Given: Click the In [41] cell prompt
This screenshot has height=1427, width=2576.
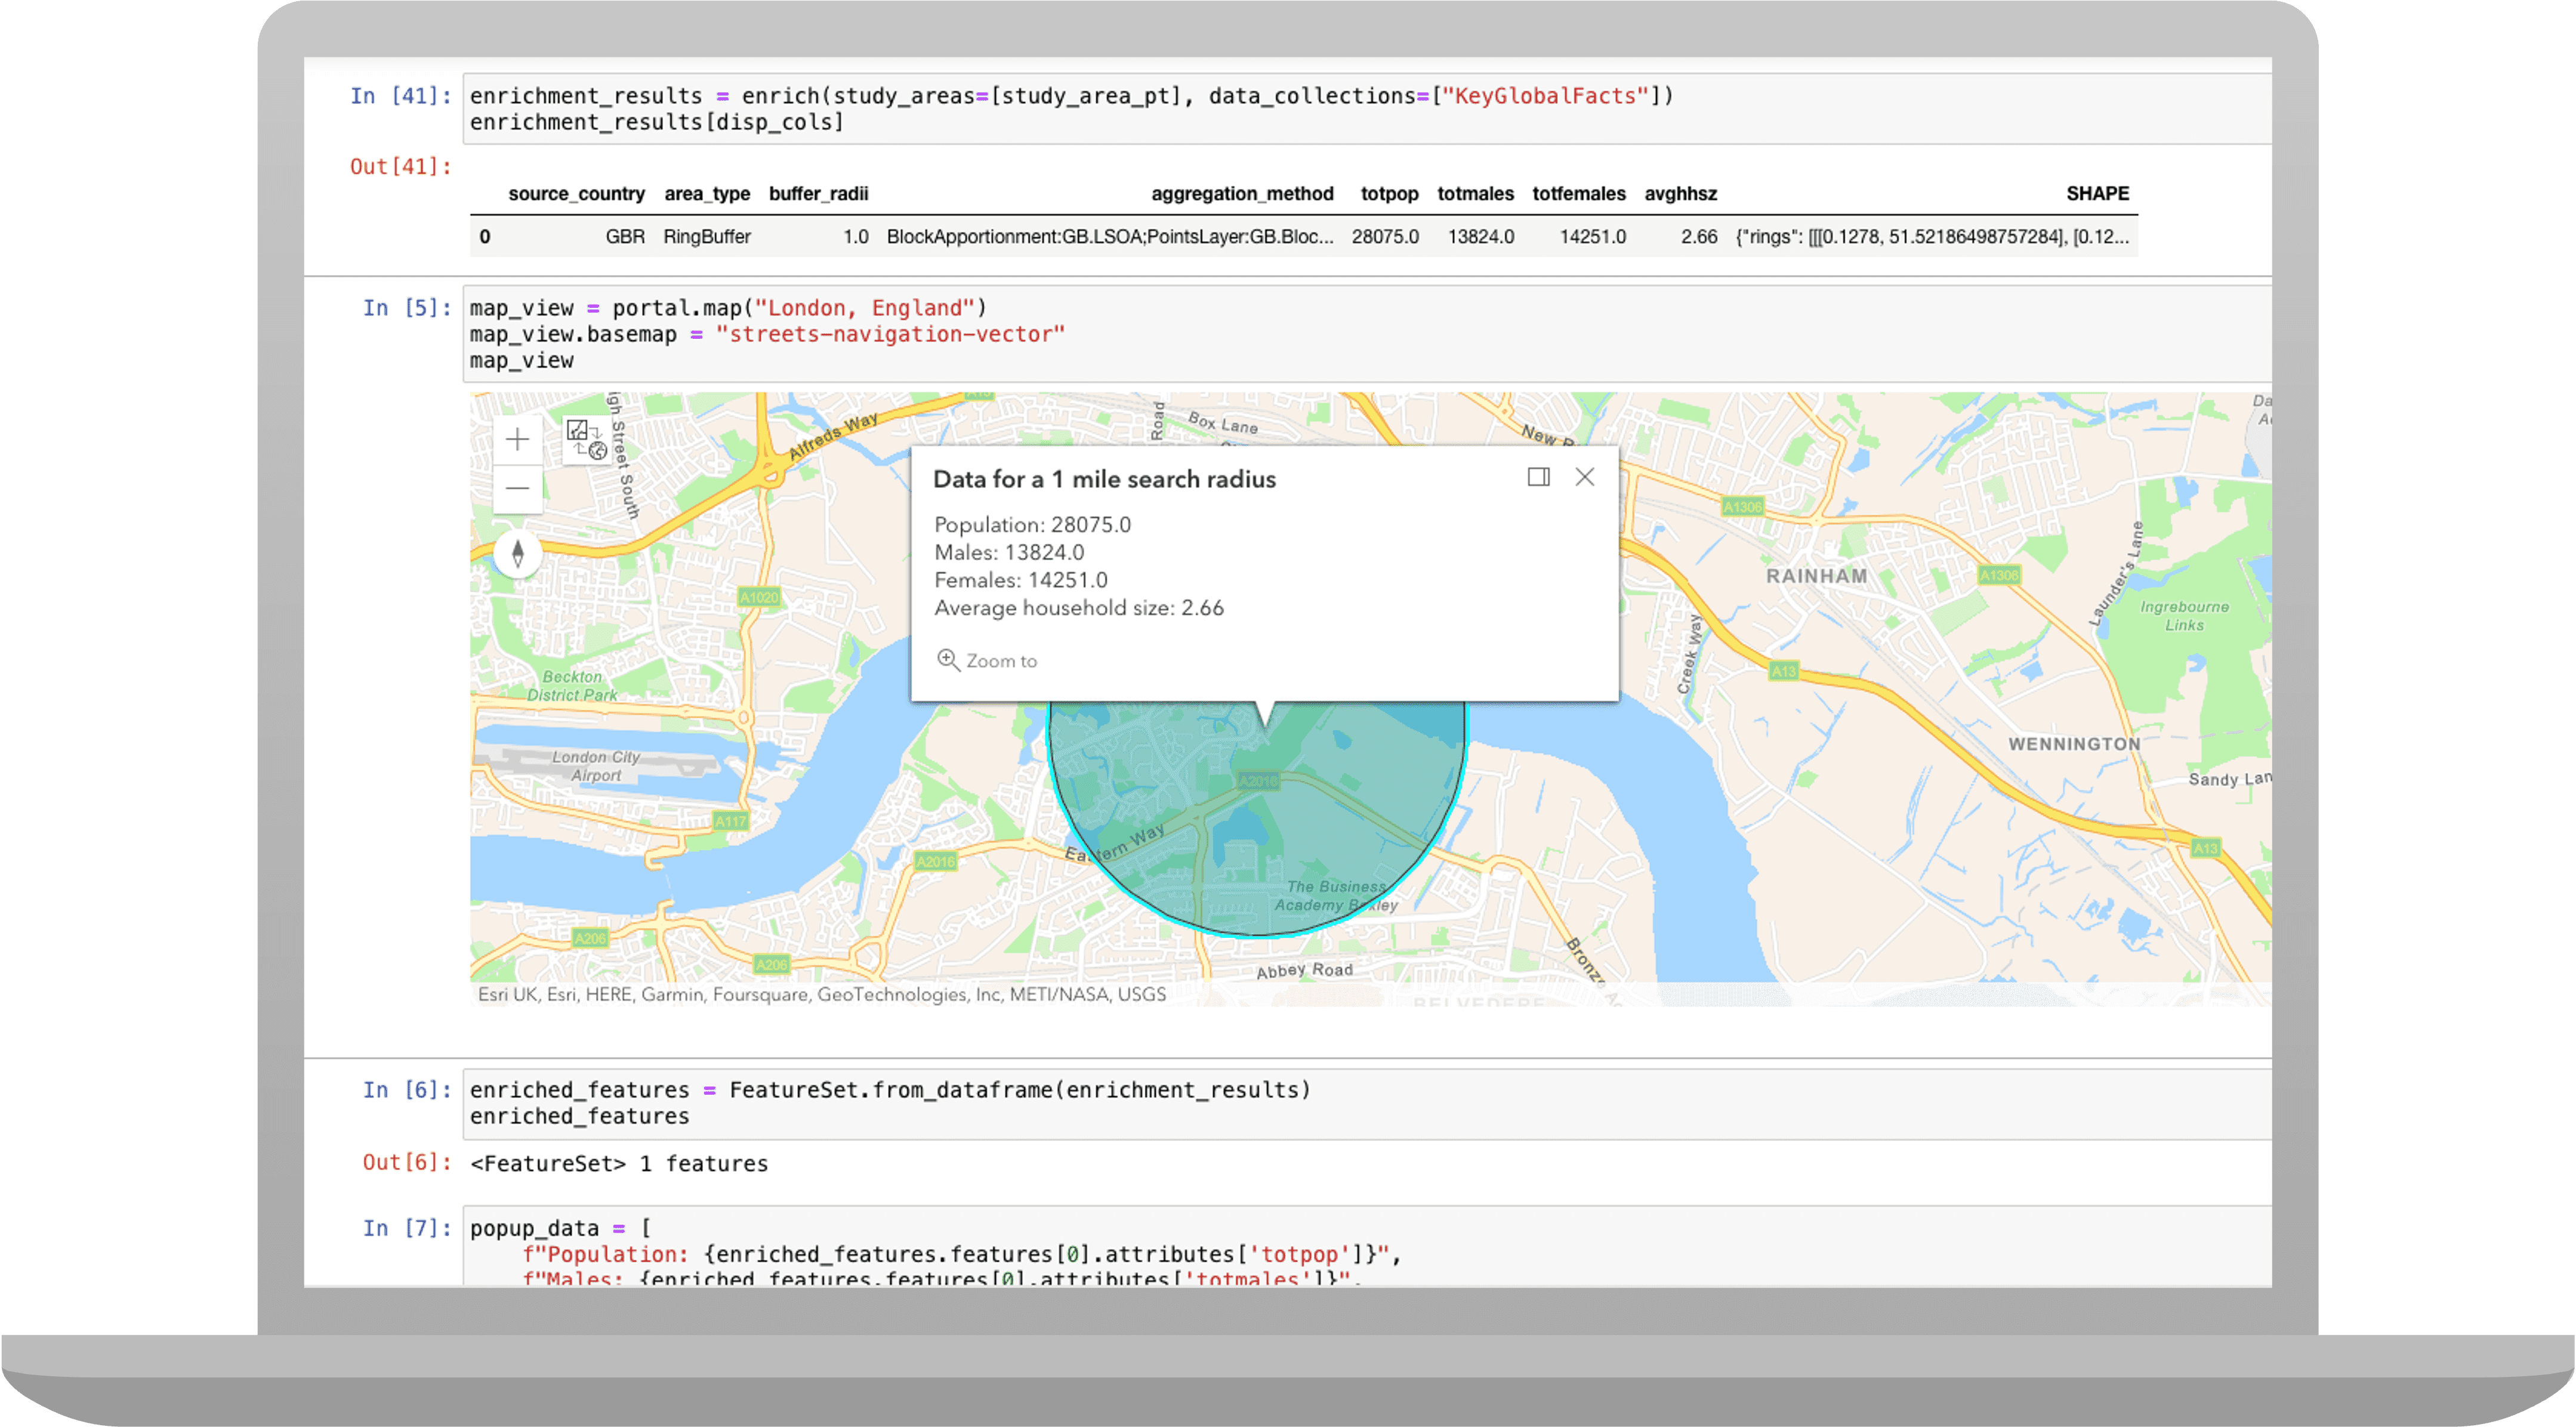Looking at the screenshot, I should [398, 96].
